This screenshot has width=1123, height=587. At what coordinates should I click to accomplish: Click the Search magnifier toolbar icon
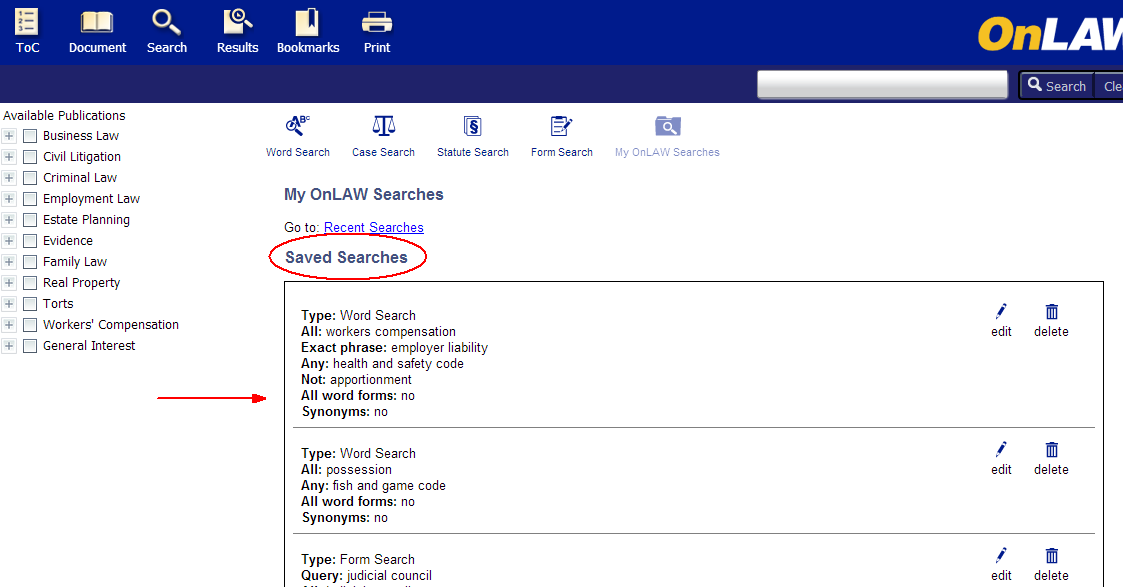point(167,31)
